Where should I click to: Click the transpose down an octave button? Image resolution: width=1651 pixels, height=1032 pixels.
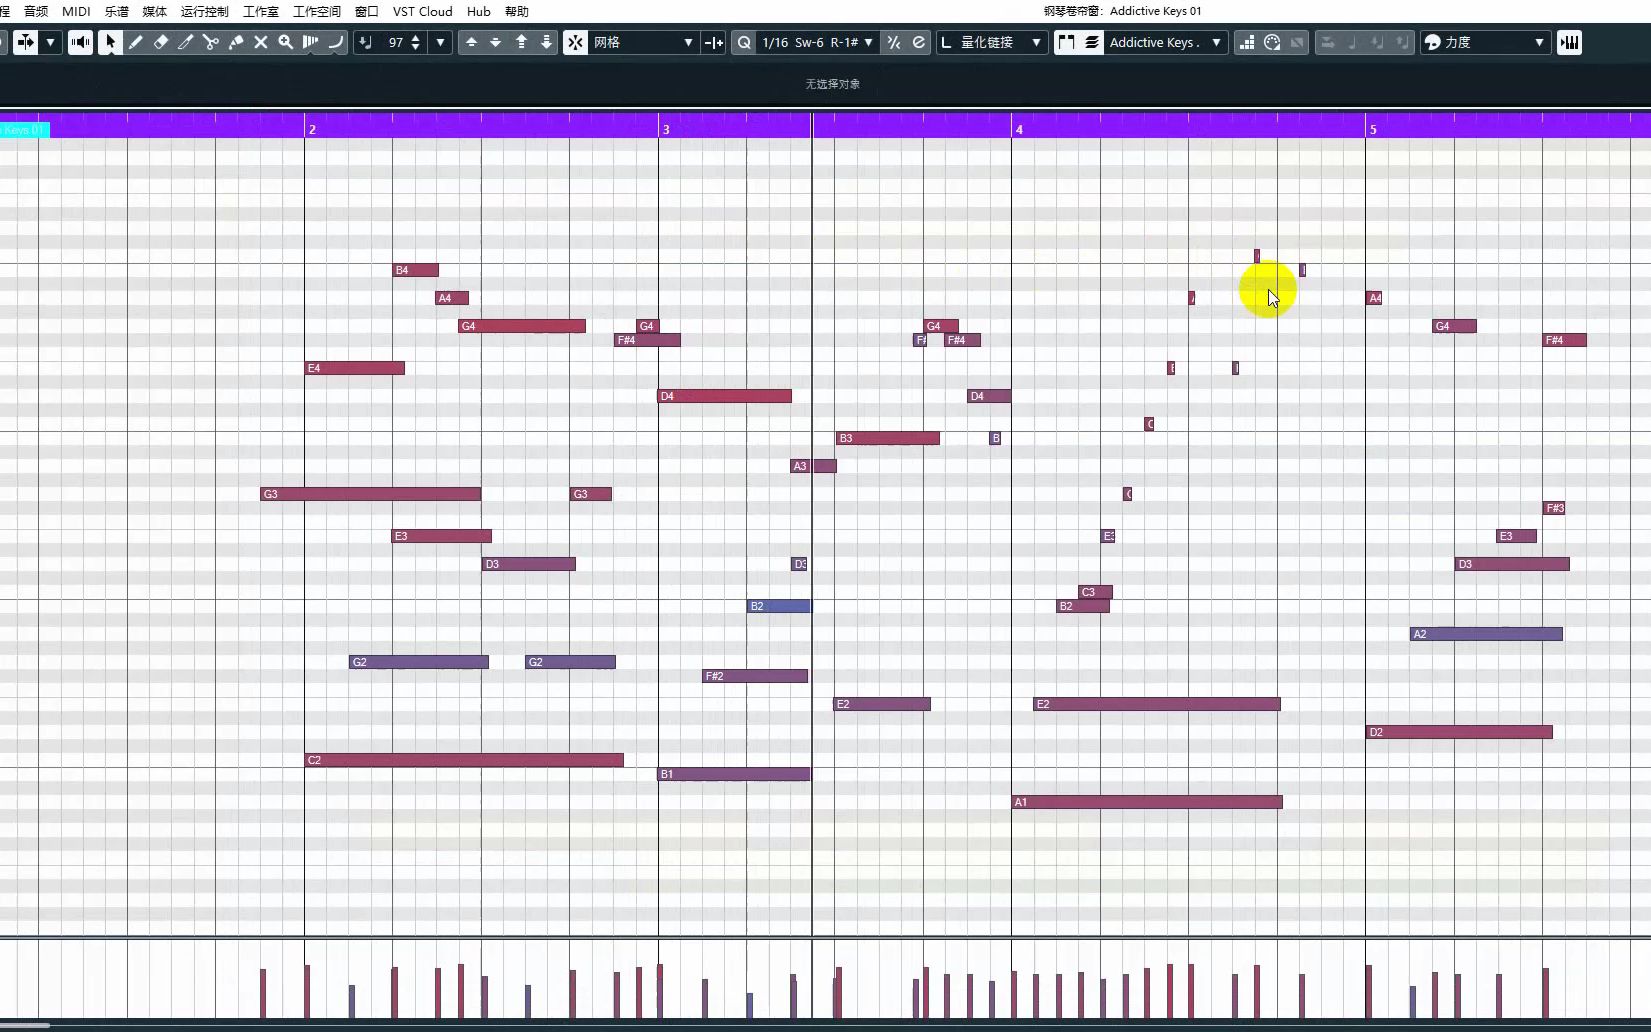coord(546,42)
